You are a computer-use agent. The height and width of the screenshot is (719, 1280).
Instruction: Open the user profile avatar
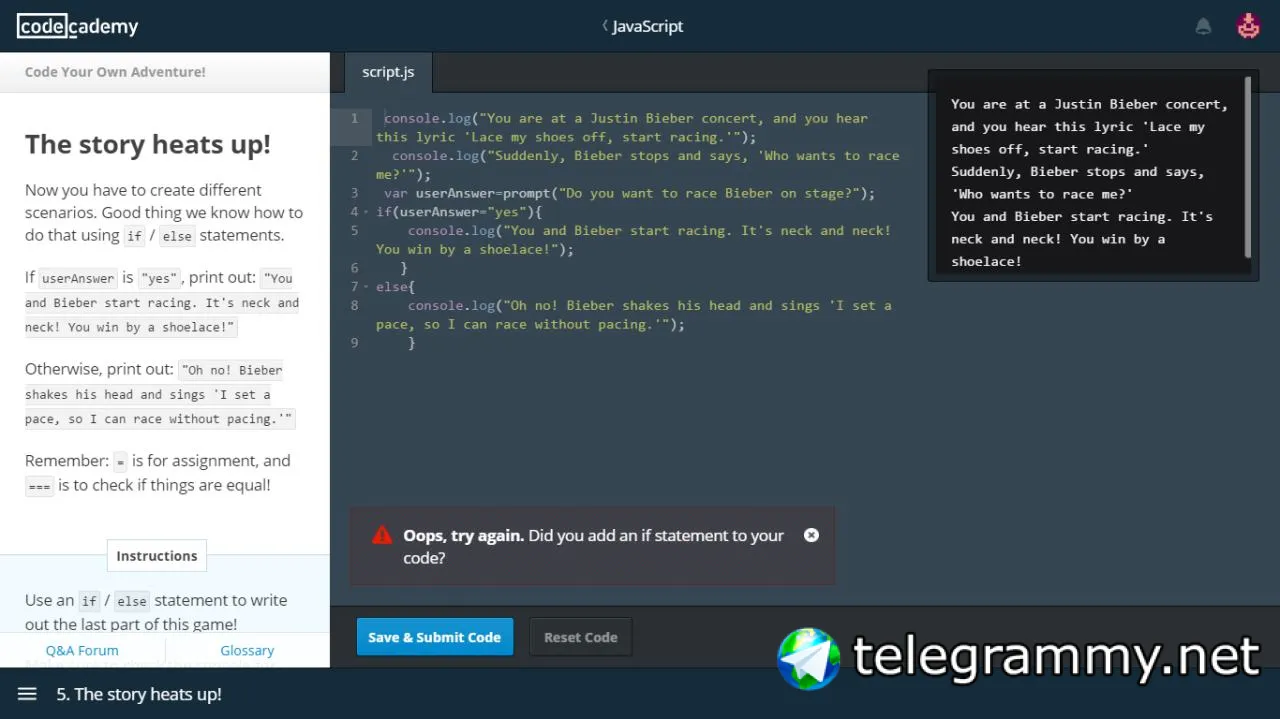tap(1248, 26)
